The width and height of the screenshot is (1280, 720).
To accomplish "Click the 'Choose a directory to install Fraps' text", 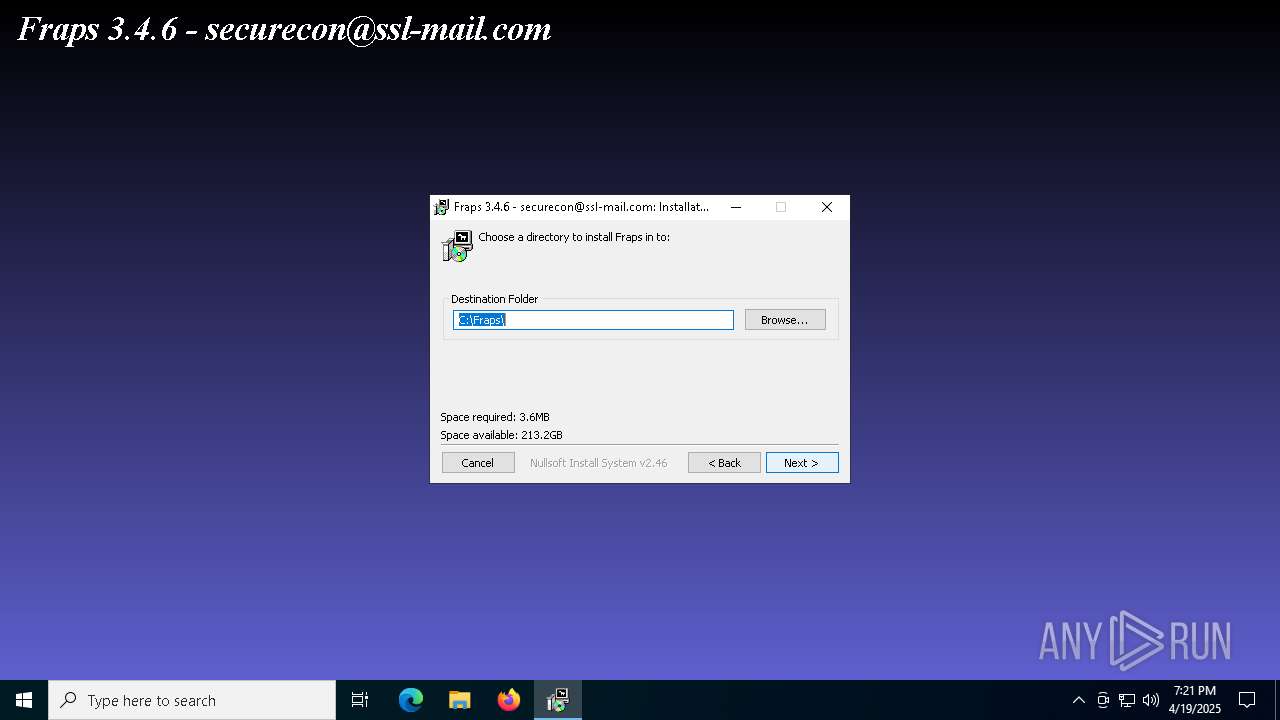I will coord(574,237).
